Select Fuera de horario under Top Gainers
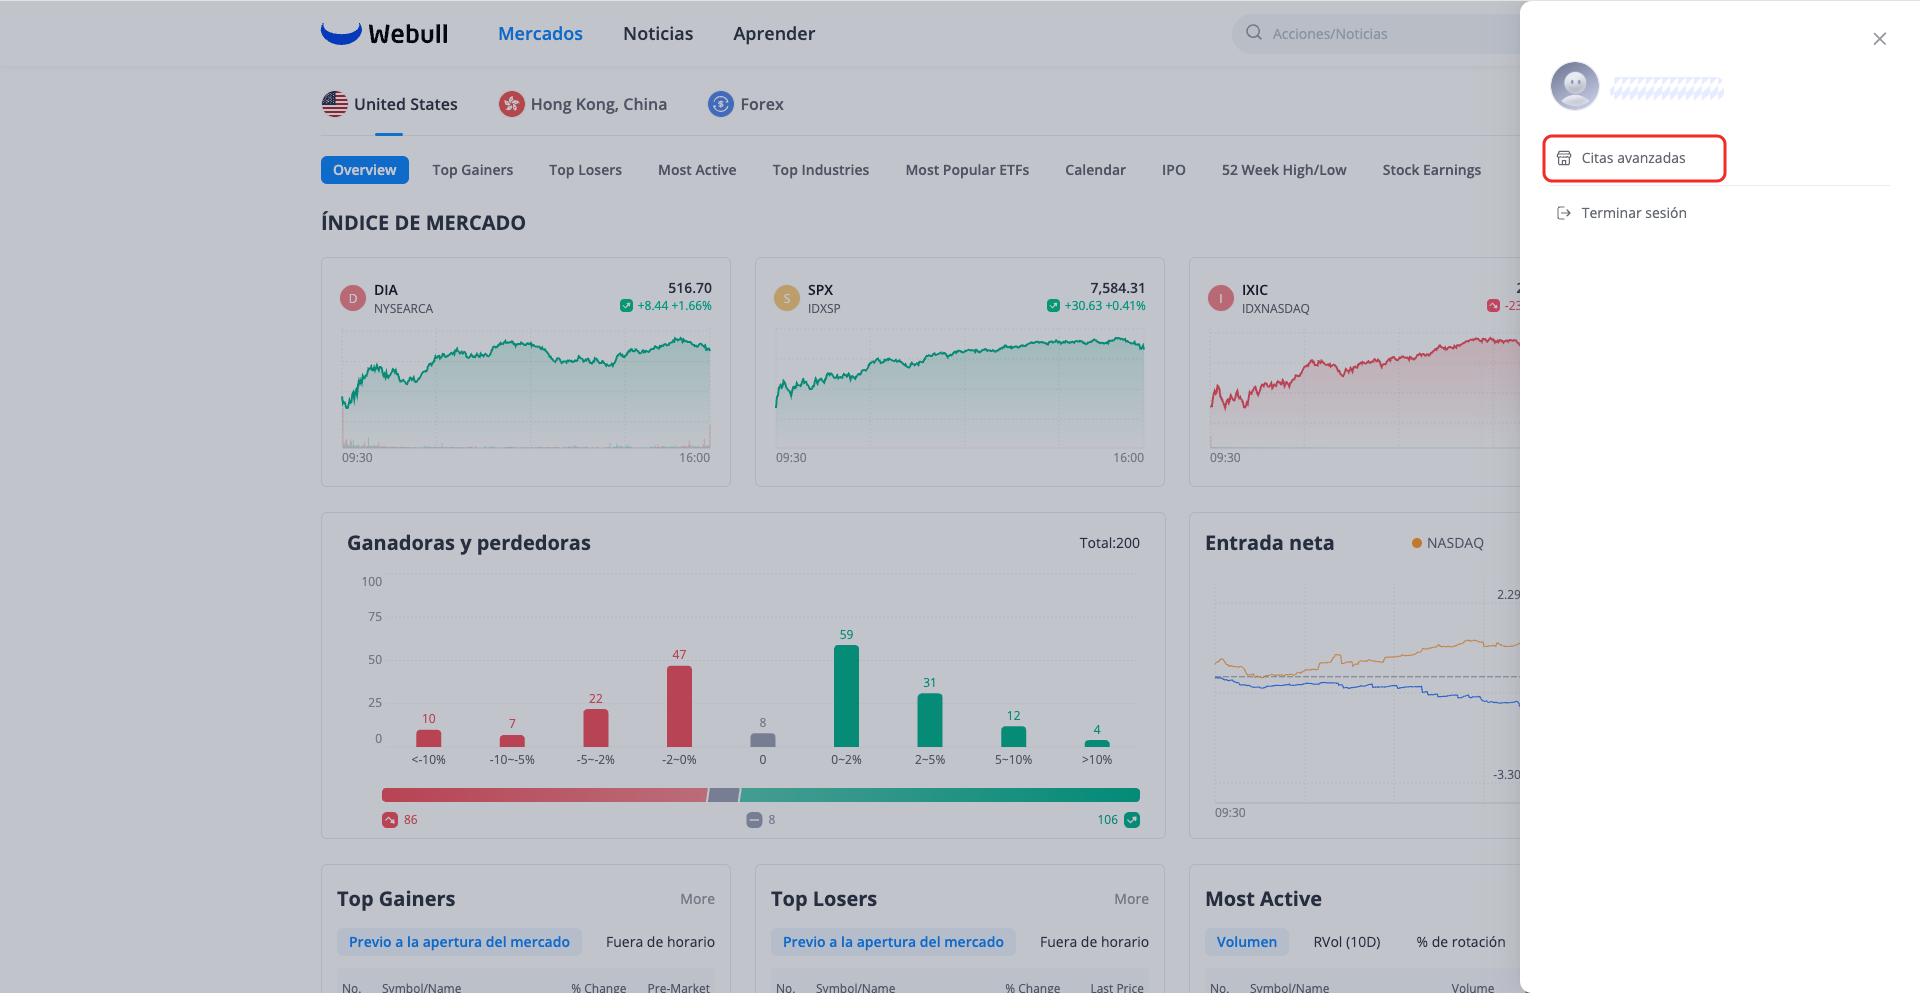Viewport: 1920px width, 993px height. tap(660, 942)
